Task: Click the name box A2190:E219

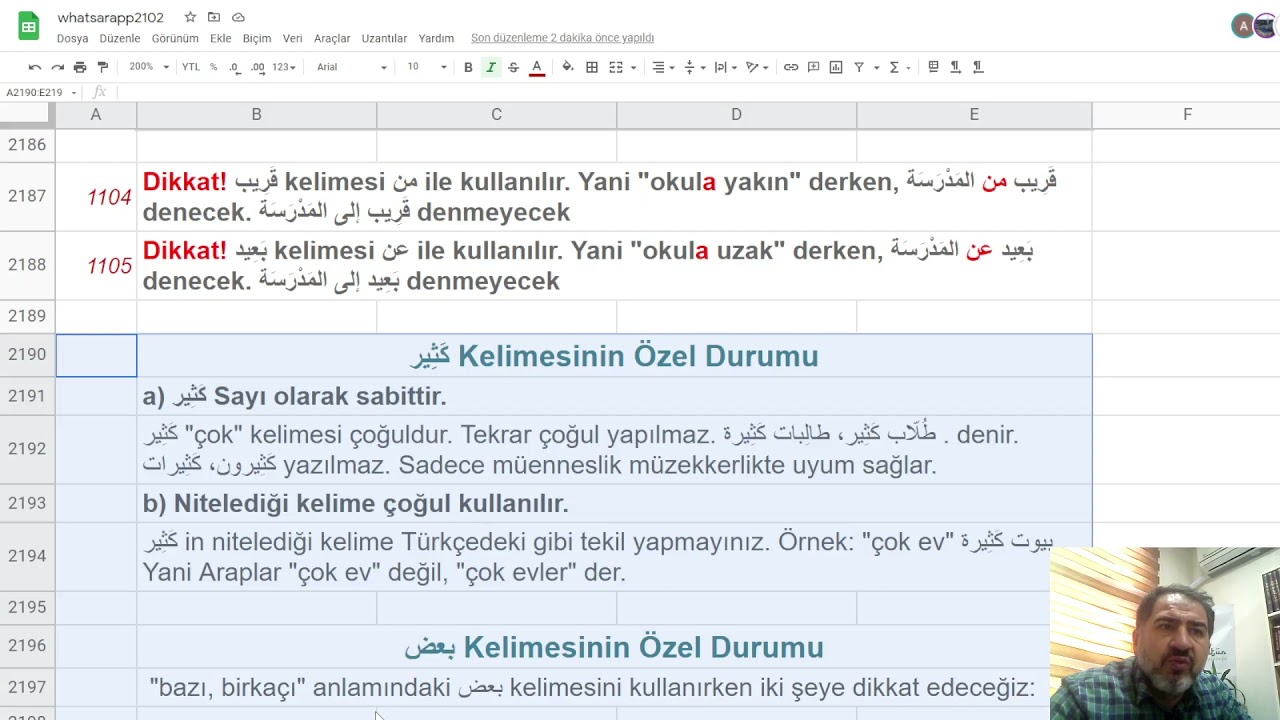Action: click(x=40, y=92)
